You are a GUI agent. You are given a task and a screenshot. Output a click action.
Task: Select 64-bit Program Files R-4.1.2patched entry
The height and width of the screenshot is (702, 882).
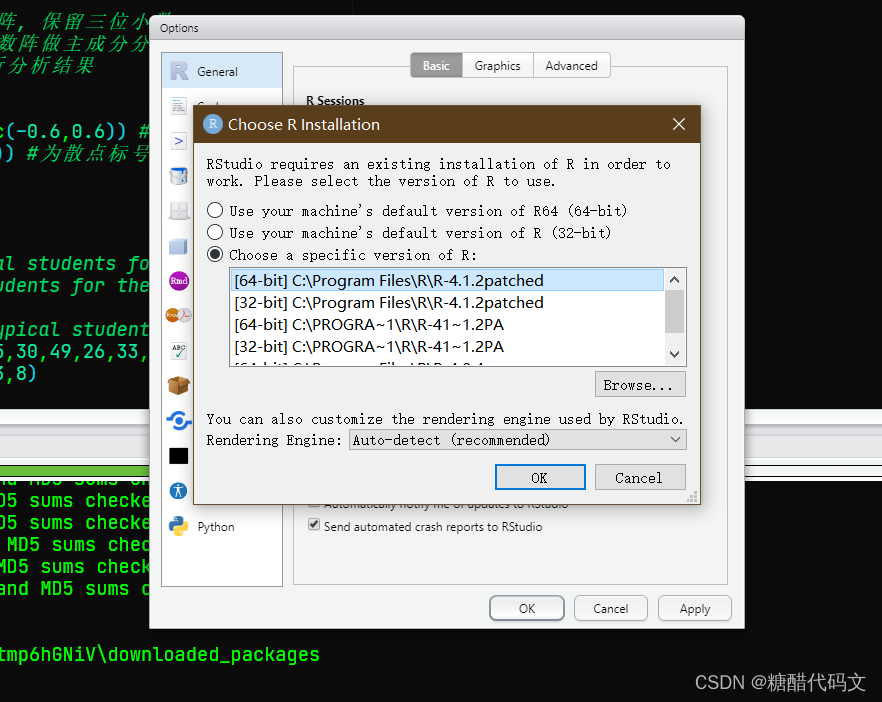click(x=447, y=280)
